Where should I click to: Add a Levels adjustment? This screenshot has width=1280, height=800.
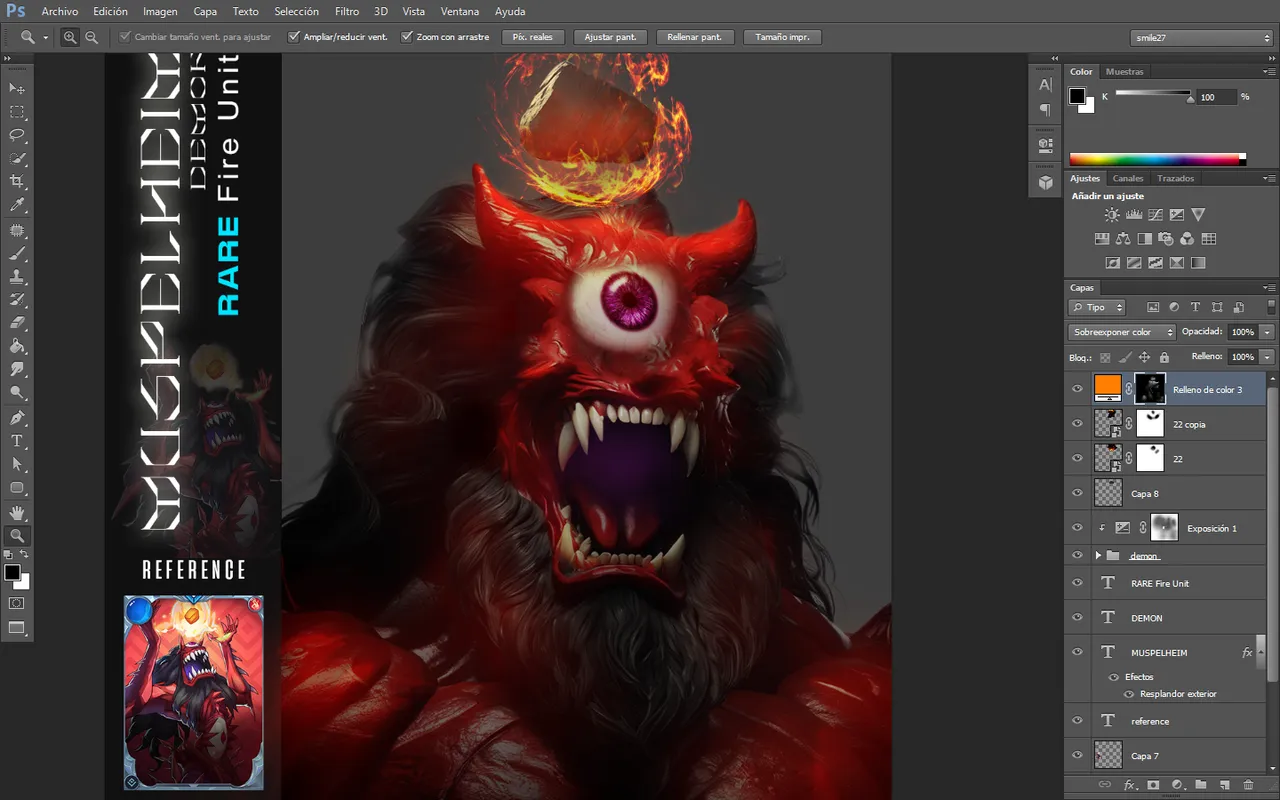click(1134, 214)
